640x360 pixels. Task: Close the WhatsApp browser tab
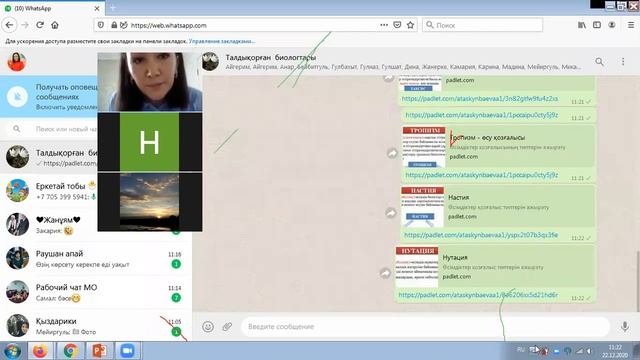pyautogui.click(x=97, y=8)
